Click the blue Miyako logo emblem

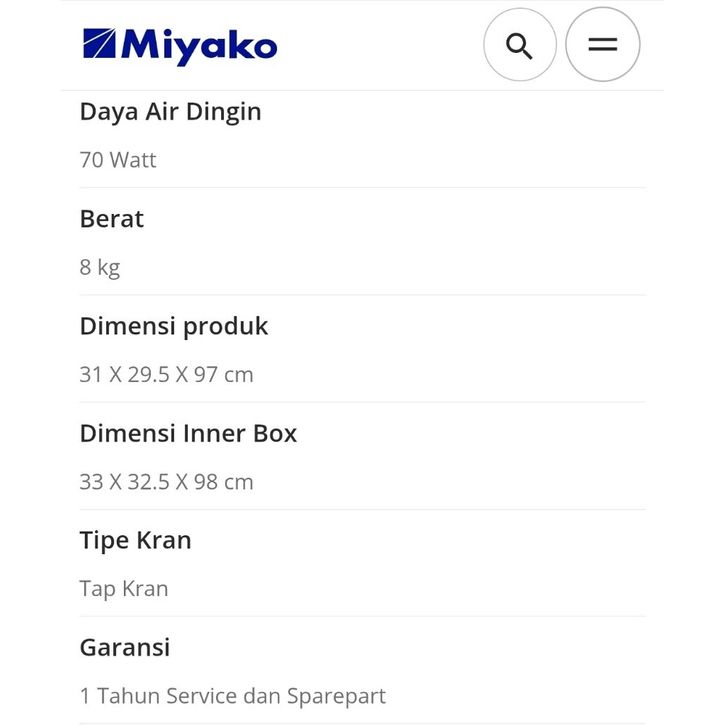99,45
